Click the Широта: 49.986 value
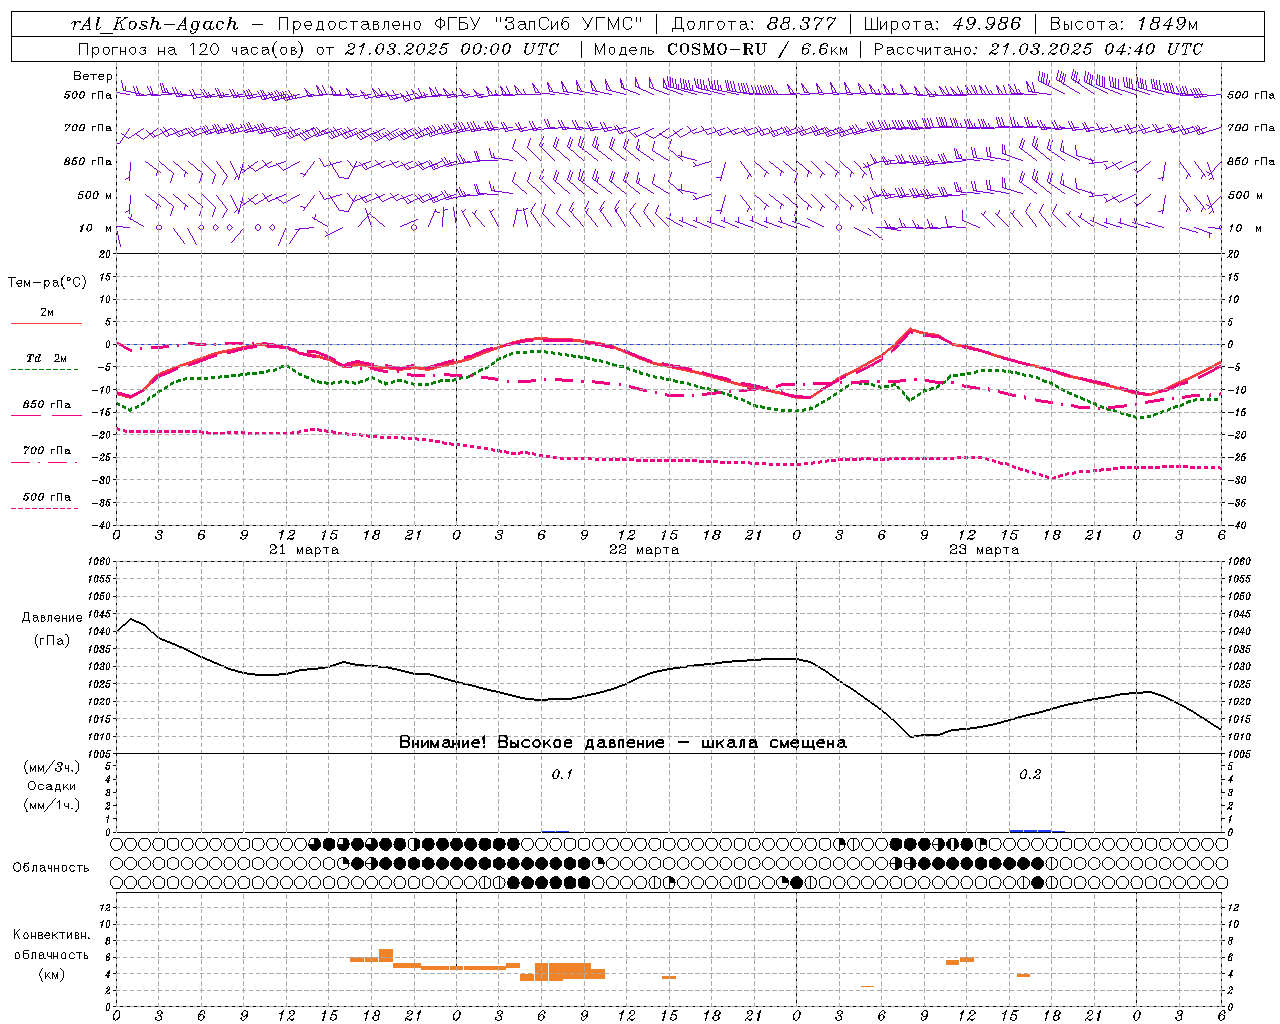The image size is (1280, 1024). pos(942,24)
